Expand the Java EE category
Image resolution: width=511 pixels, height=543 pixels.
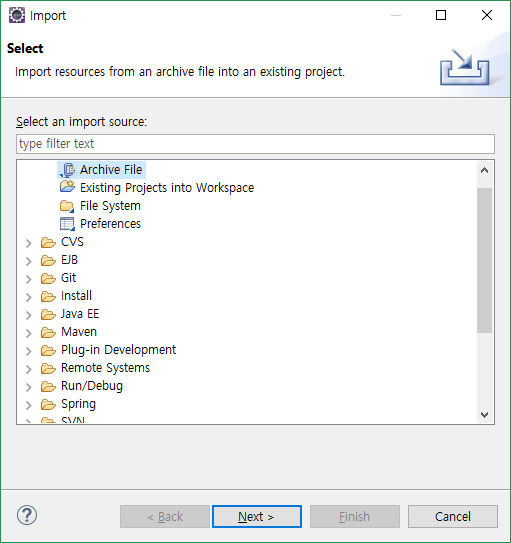click(29, 315)
